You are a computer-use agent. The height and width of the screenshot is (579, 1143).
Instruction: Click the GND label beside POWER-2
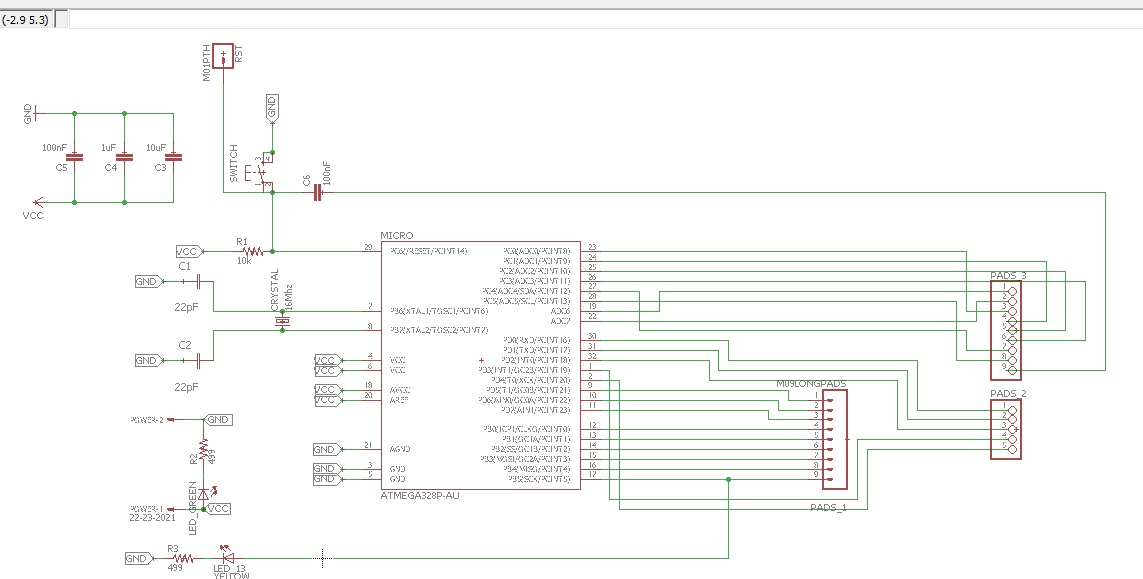coord(218,420)
